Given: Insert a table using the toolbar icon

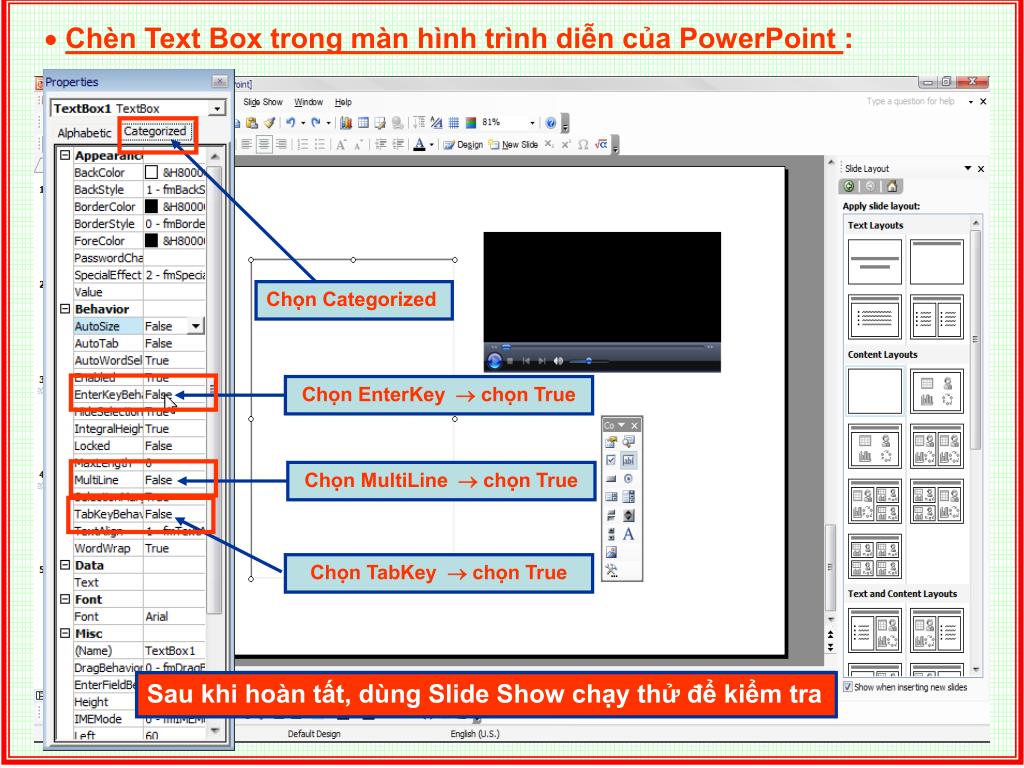Looking at the screenshot, I should pos(363,123).
